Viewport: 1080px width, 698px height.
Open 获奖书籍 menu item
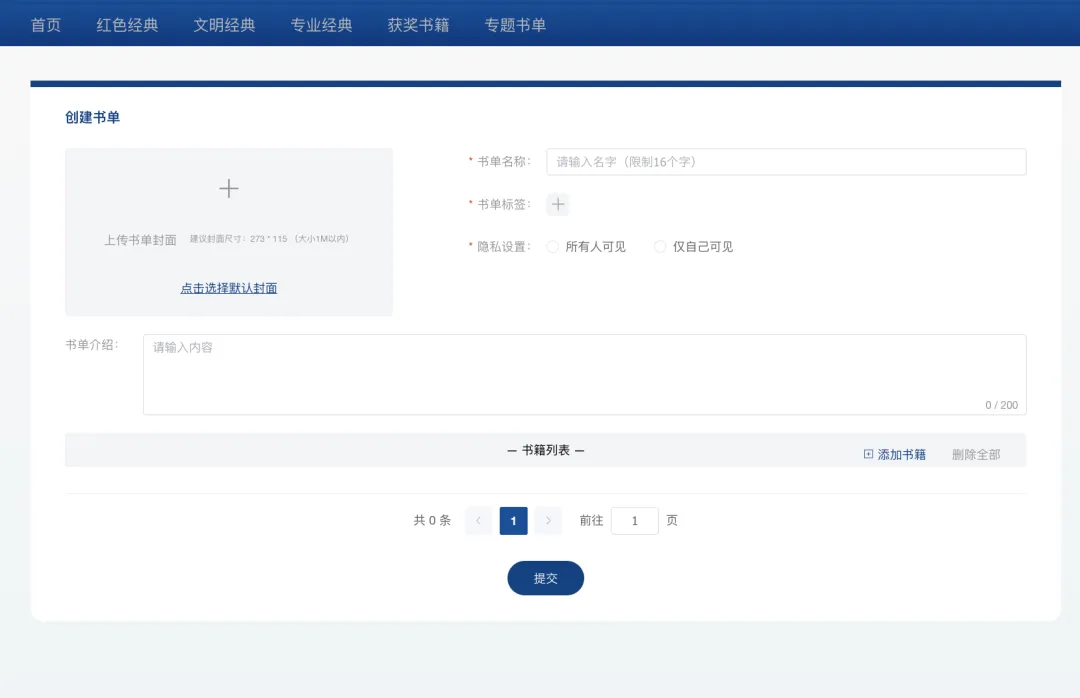[x=418, y=25]
